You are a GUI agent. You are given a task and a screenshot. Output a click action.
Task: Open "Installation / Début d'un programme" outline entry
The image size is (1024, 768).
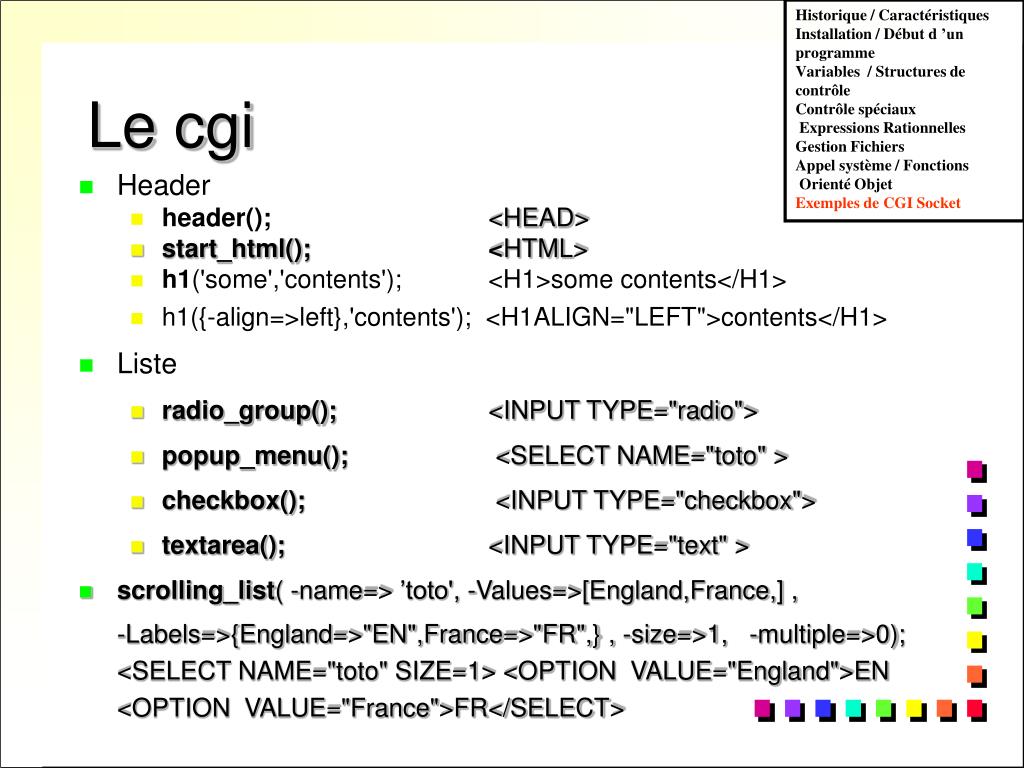coord(879,43)
